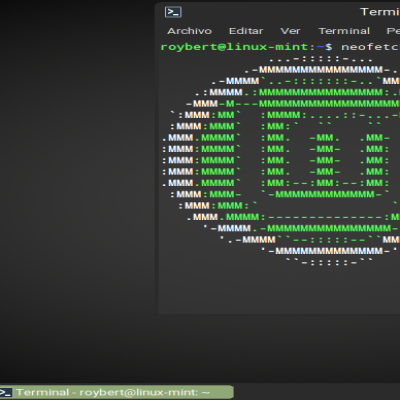Select the Terminal - roybert@linux-mint taskbar button
This screenshot has width=400, height=400.
[x=117, y=392]
